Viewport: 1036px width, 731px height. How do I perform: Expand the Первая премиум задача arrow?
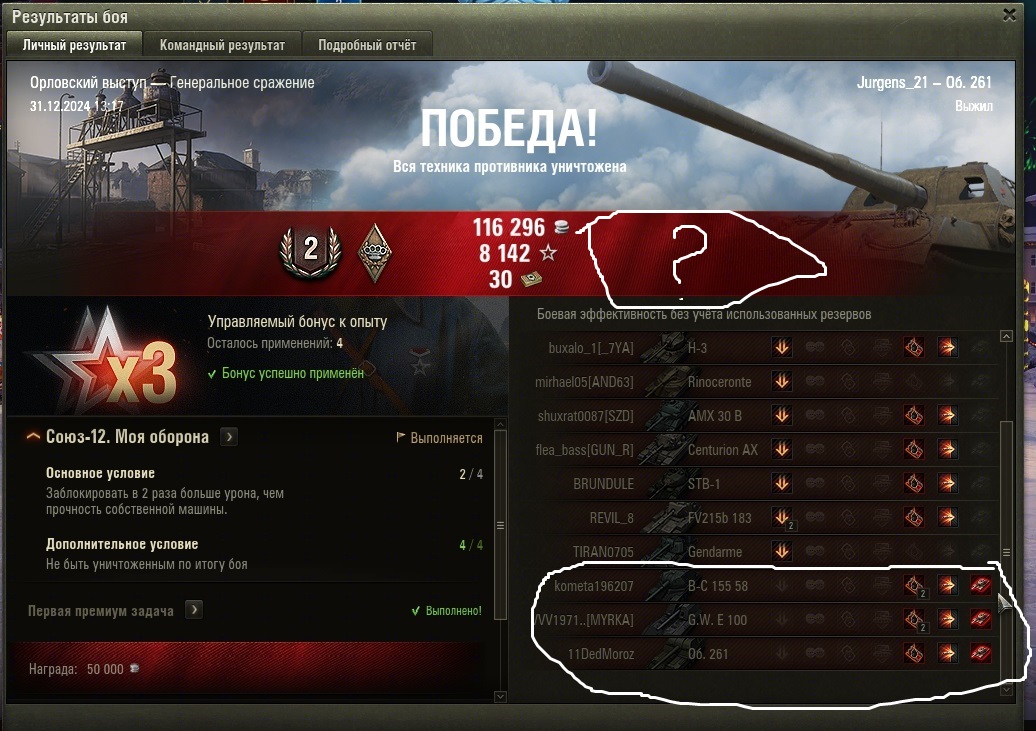coord(194,609)
